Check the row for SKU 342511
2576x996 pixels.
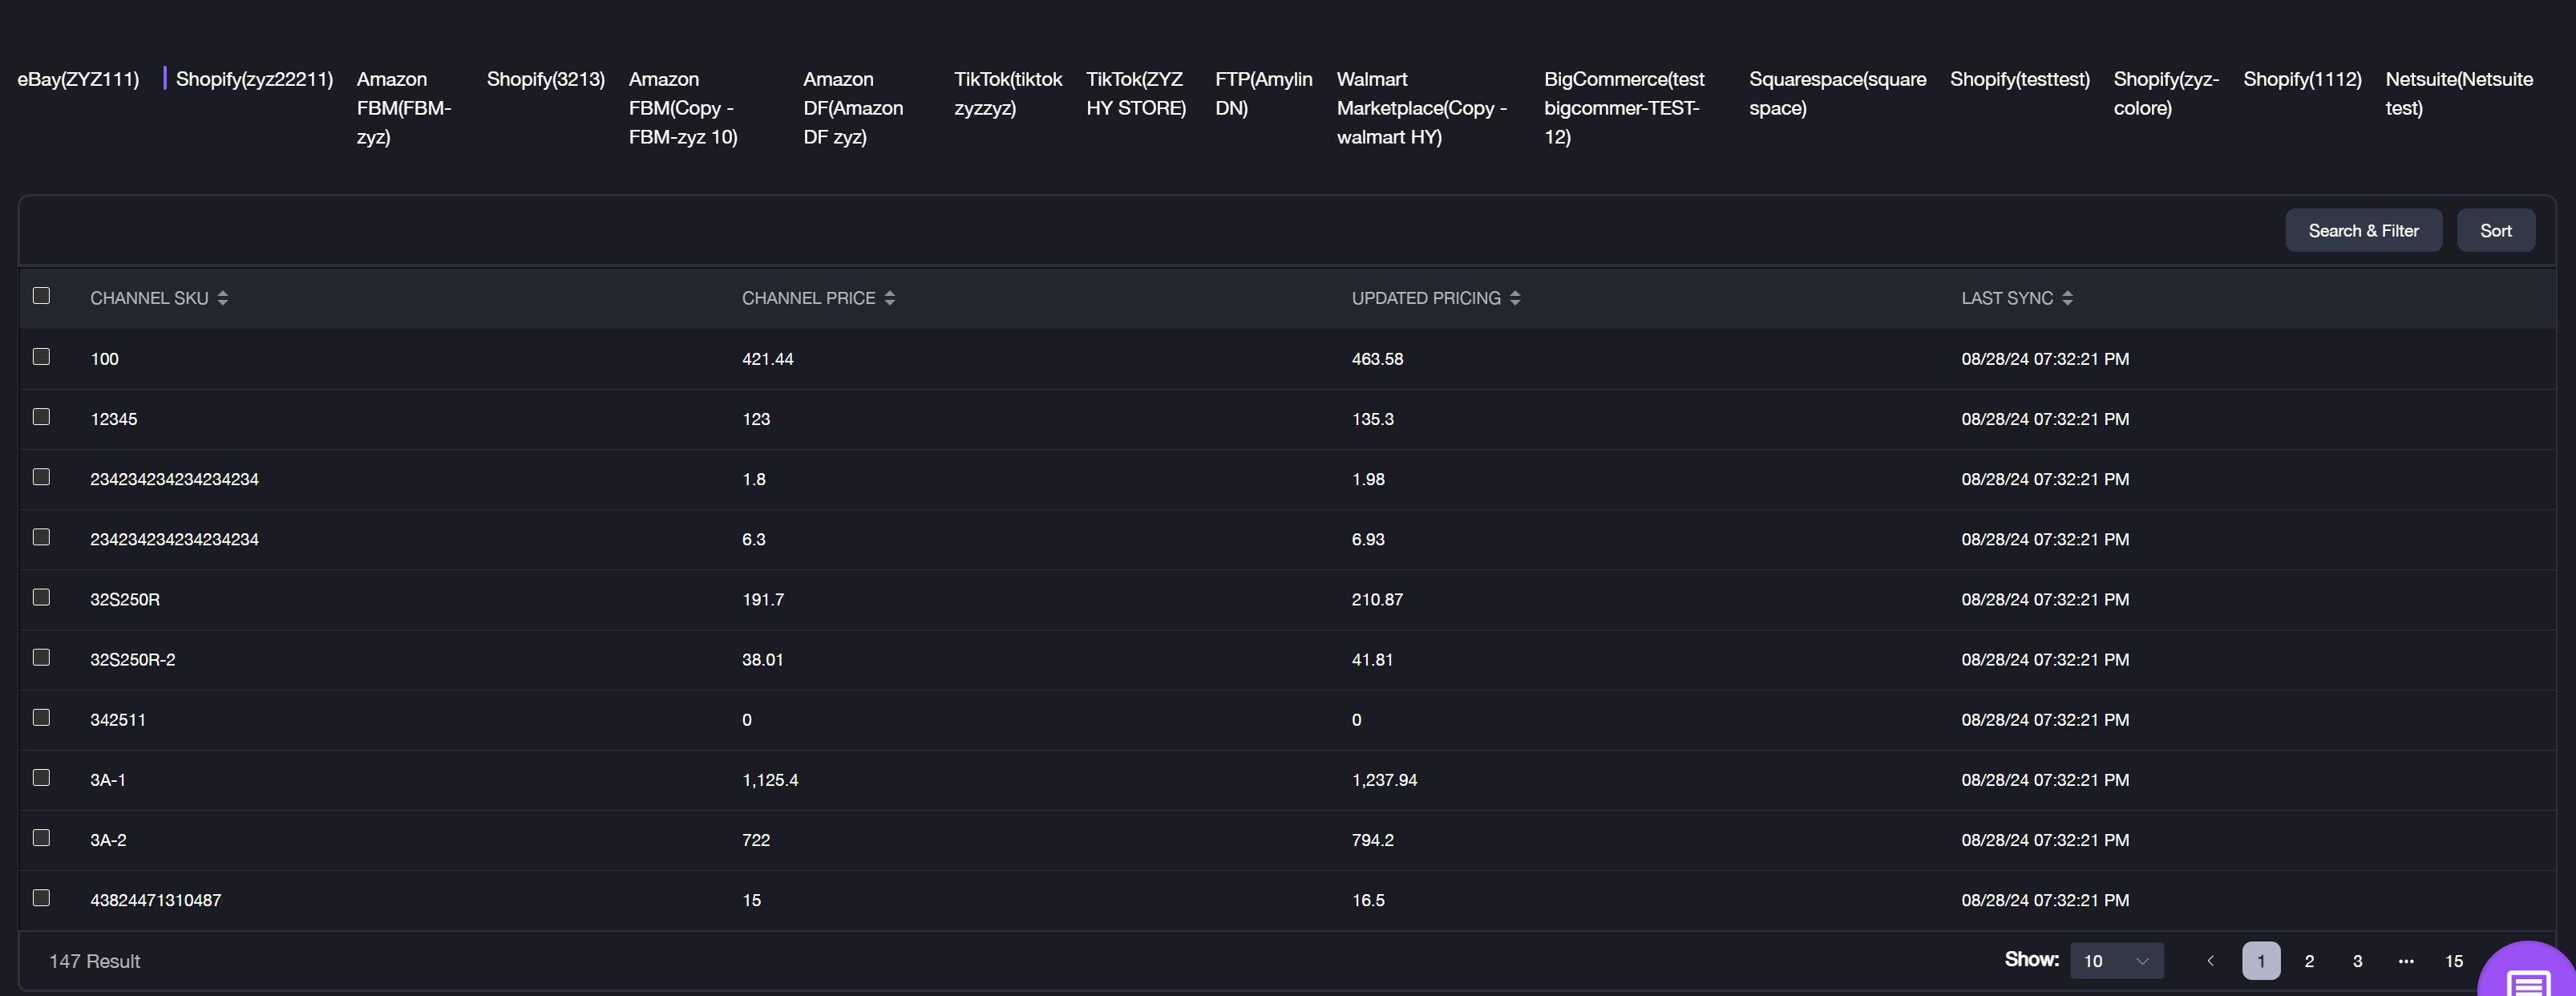pyautogui.click(x=41, y=717)
